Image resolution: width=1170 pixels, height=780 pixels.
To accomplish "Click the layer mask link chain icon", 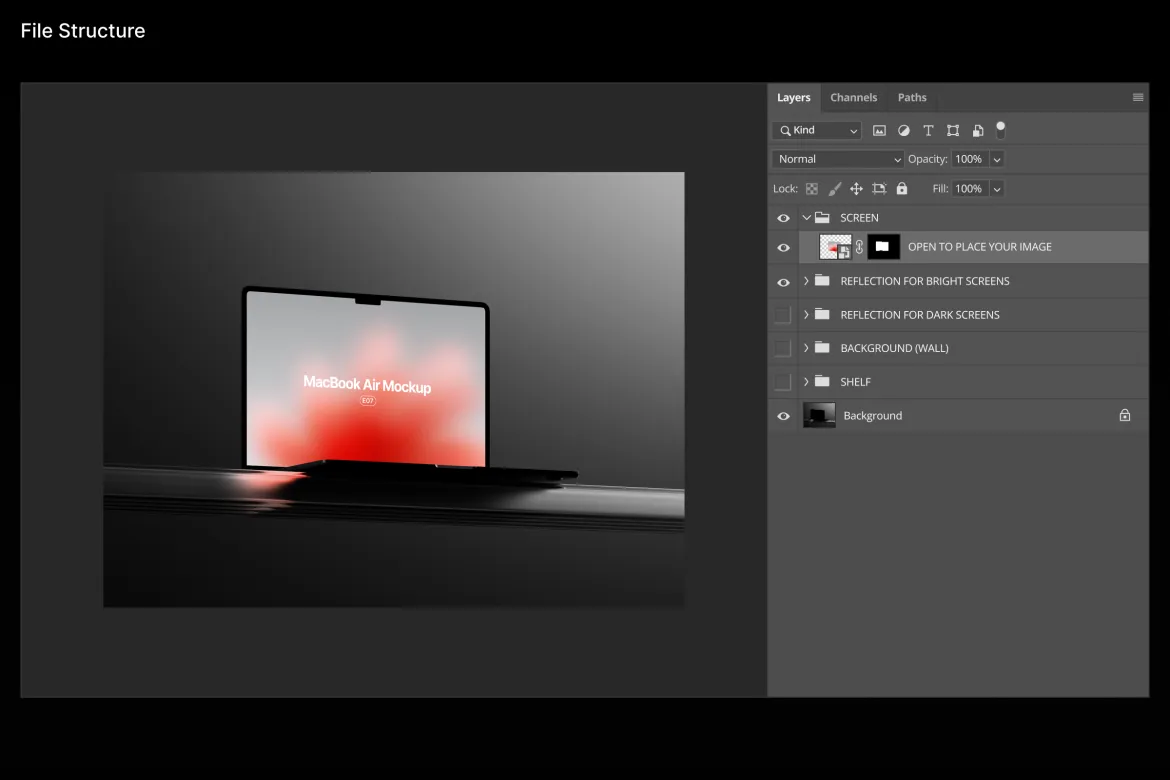I will pyautogui.click(x=860, y=247).
